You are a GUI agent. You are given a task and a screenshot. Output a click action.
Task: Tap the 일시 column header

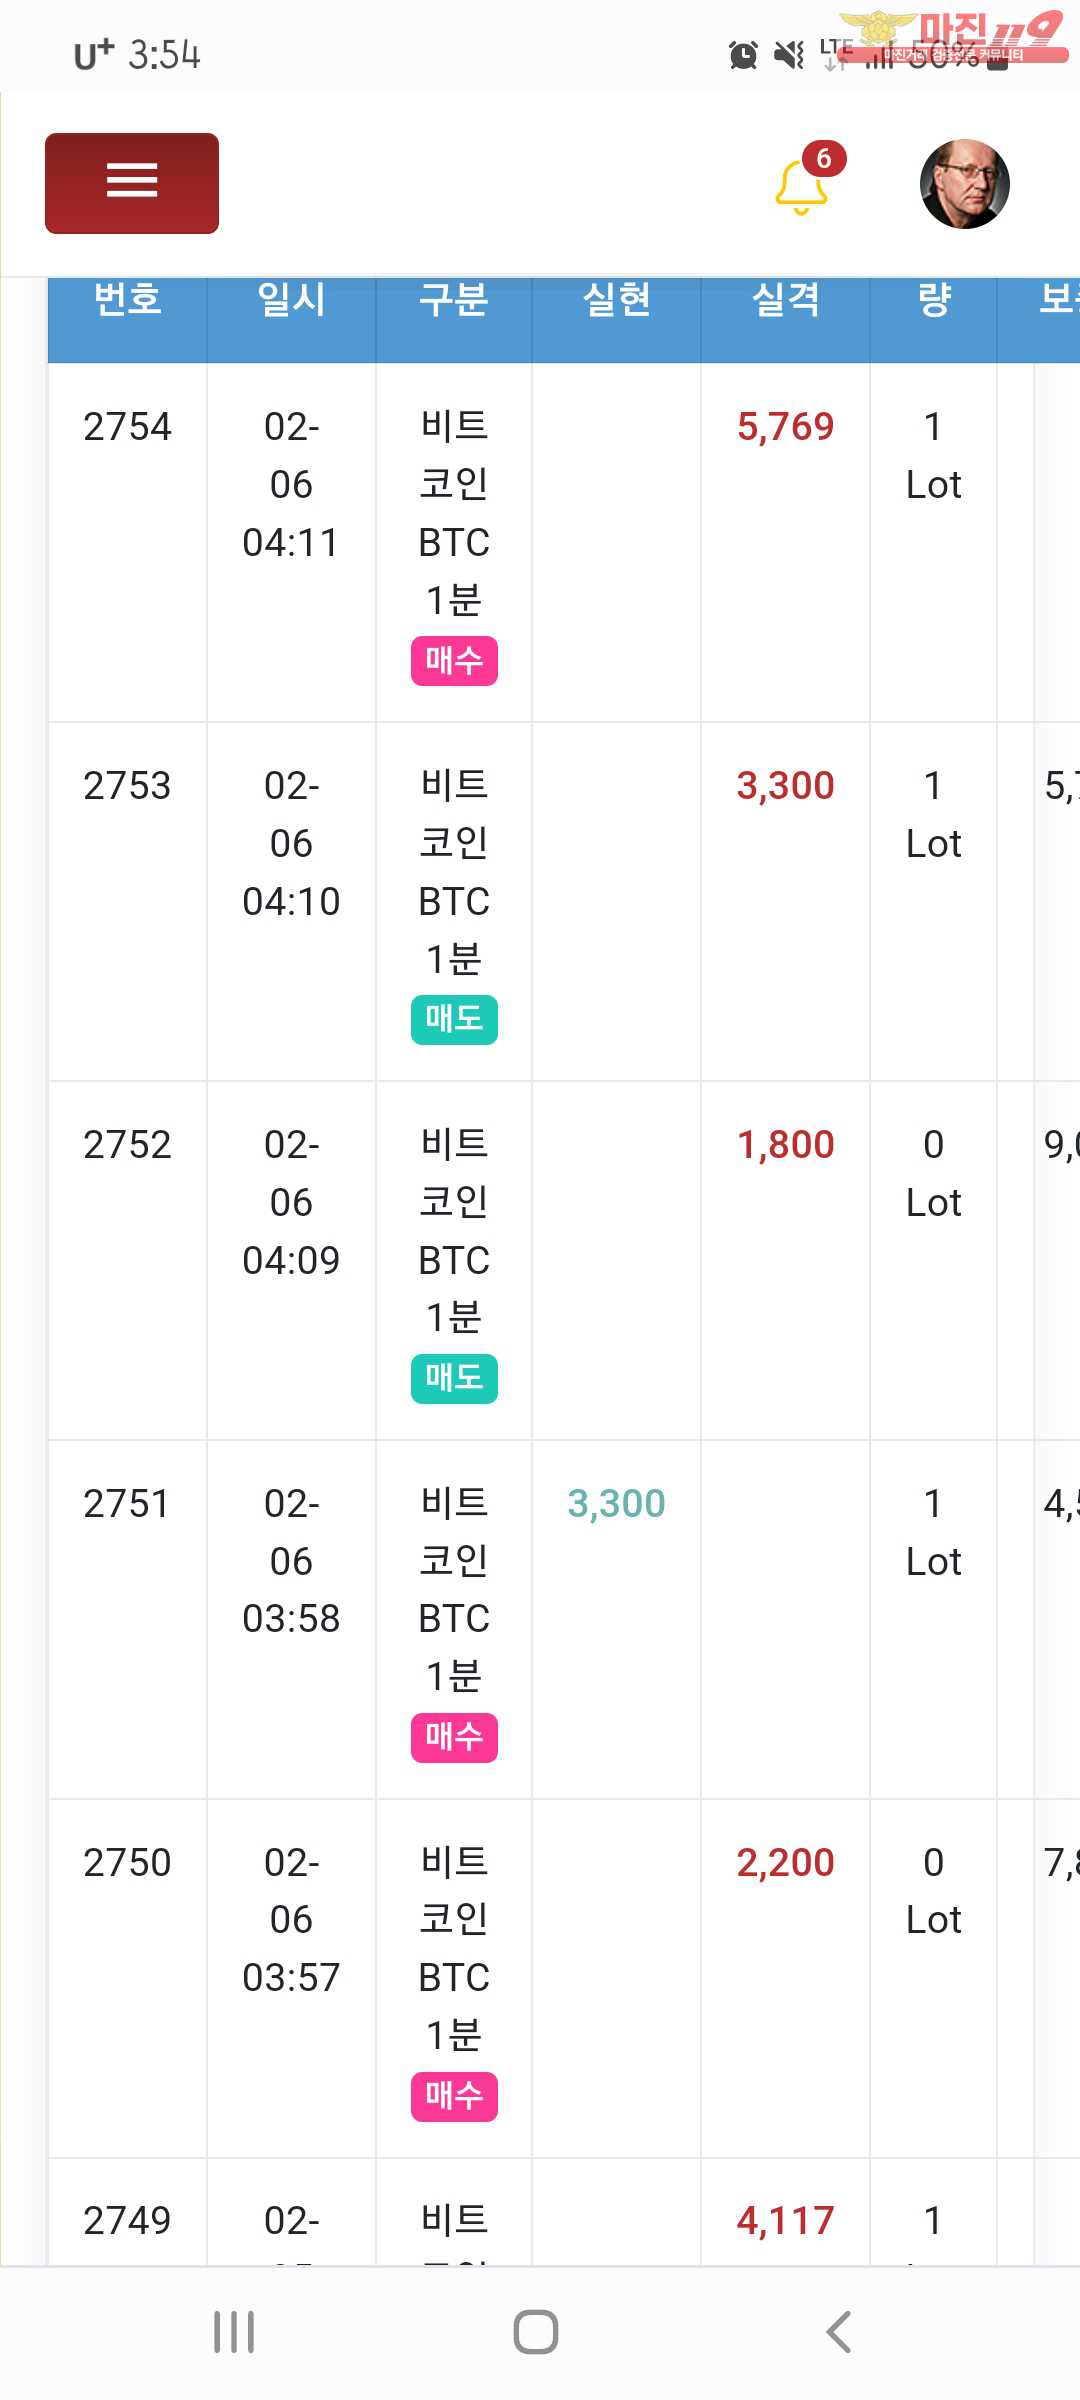[291, 299]
